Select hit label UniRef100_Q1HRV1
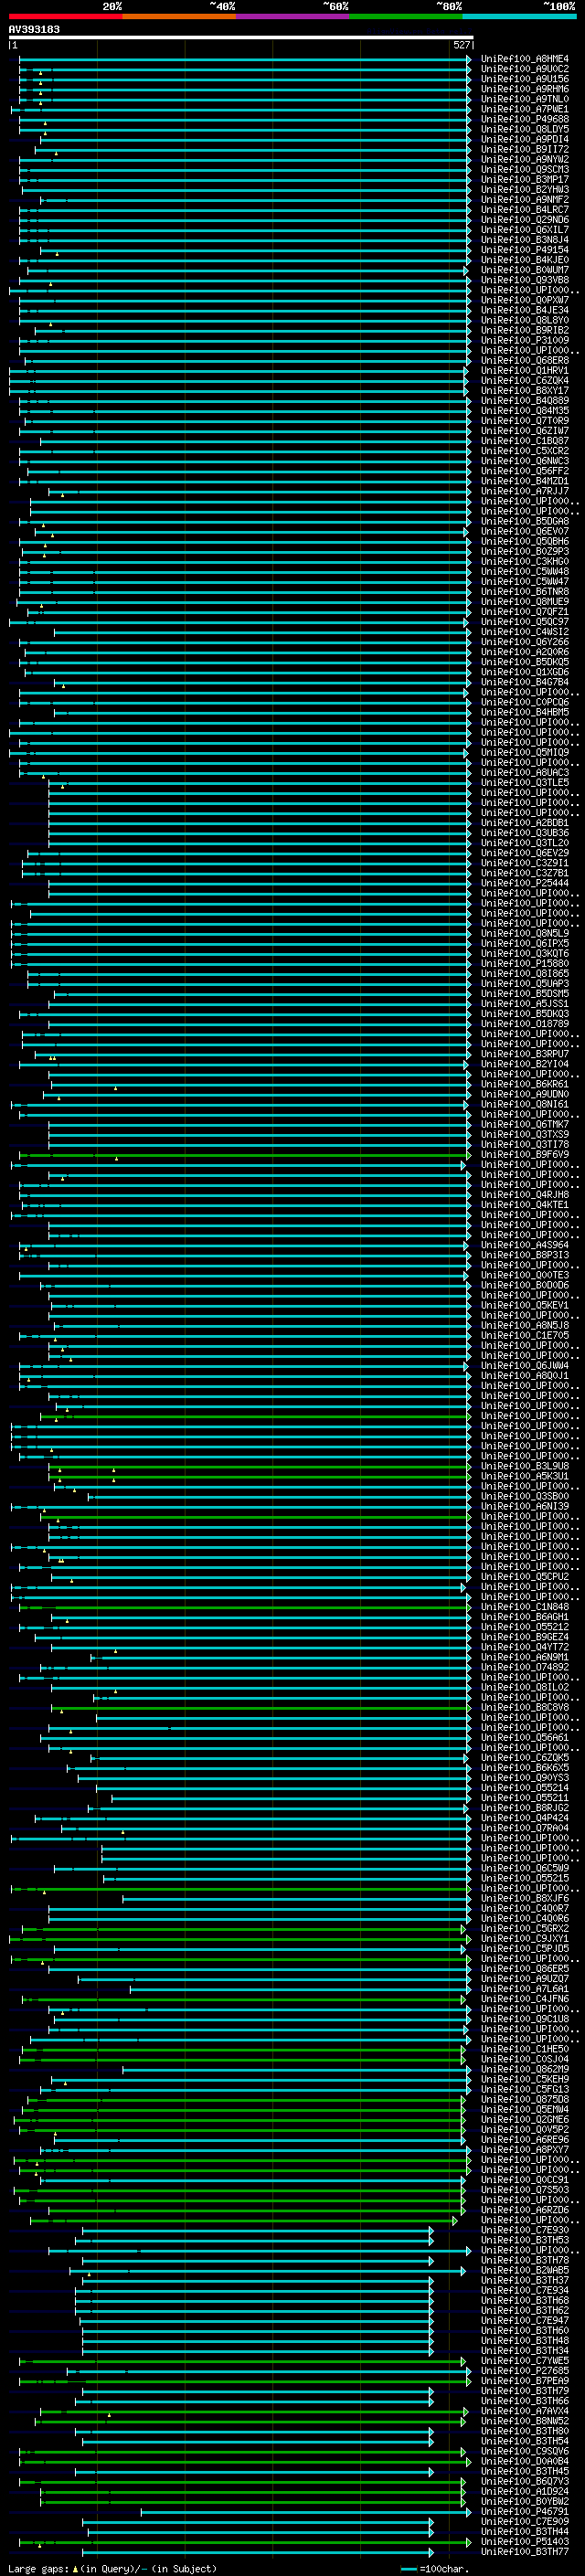The height and width of the screenshot is (2576, 585). point(525,370)
